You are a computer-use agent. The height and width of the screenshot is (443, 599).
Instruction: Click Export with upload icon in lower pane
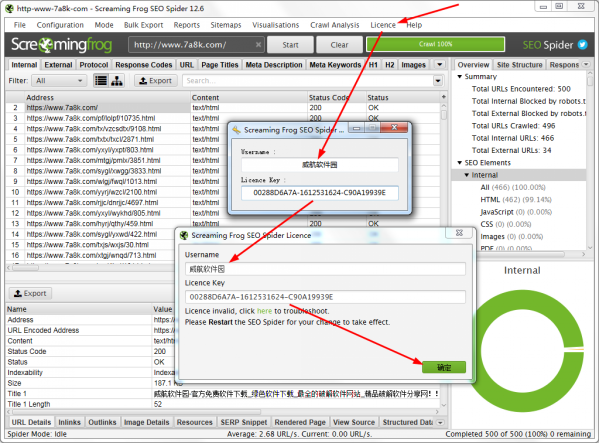(x=30, y=293)
